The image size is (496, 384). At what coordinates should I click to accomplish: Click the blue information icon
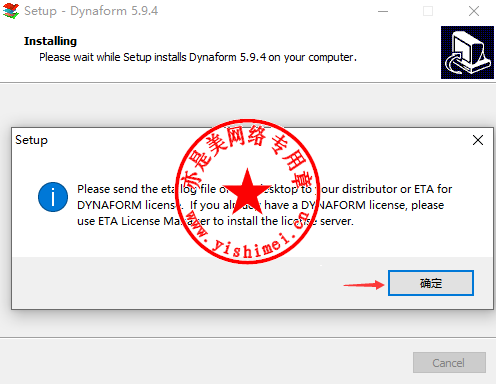[x=53, y=197]
